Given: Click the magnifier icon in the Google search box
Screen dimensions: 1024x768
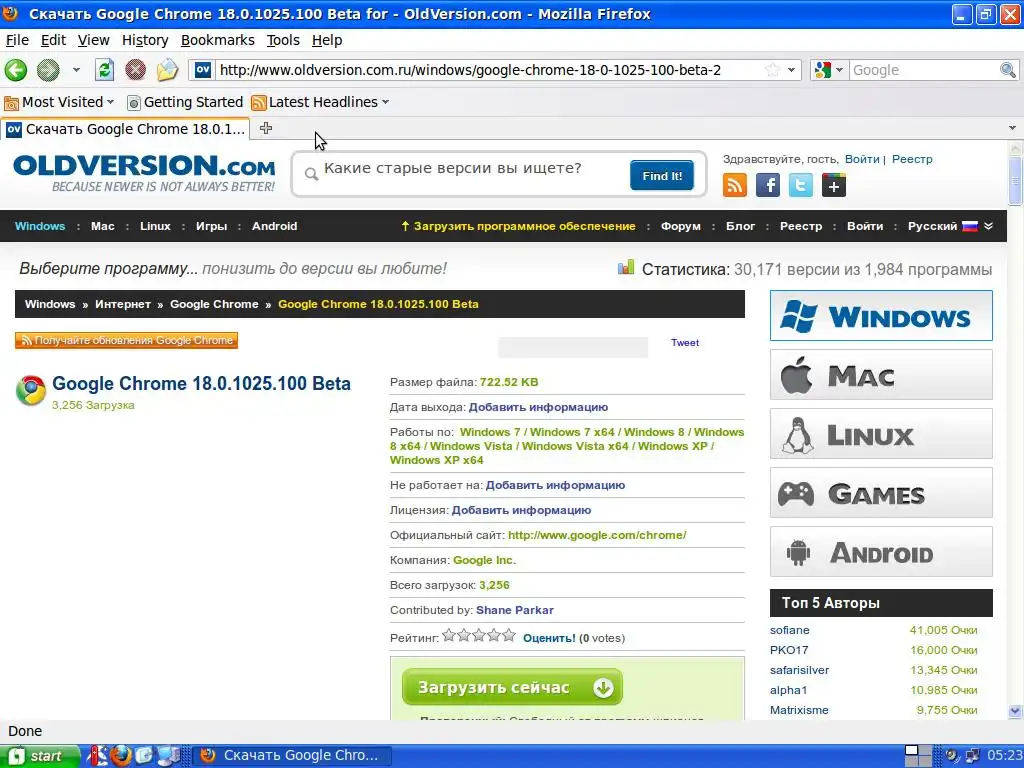Looking at the screenshot, I should 1008,70.
